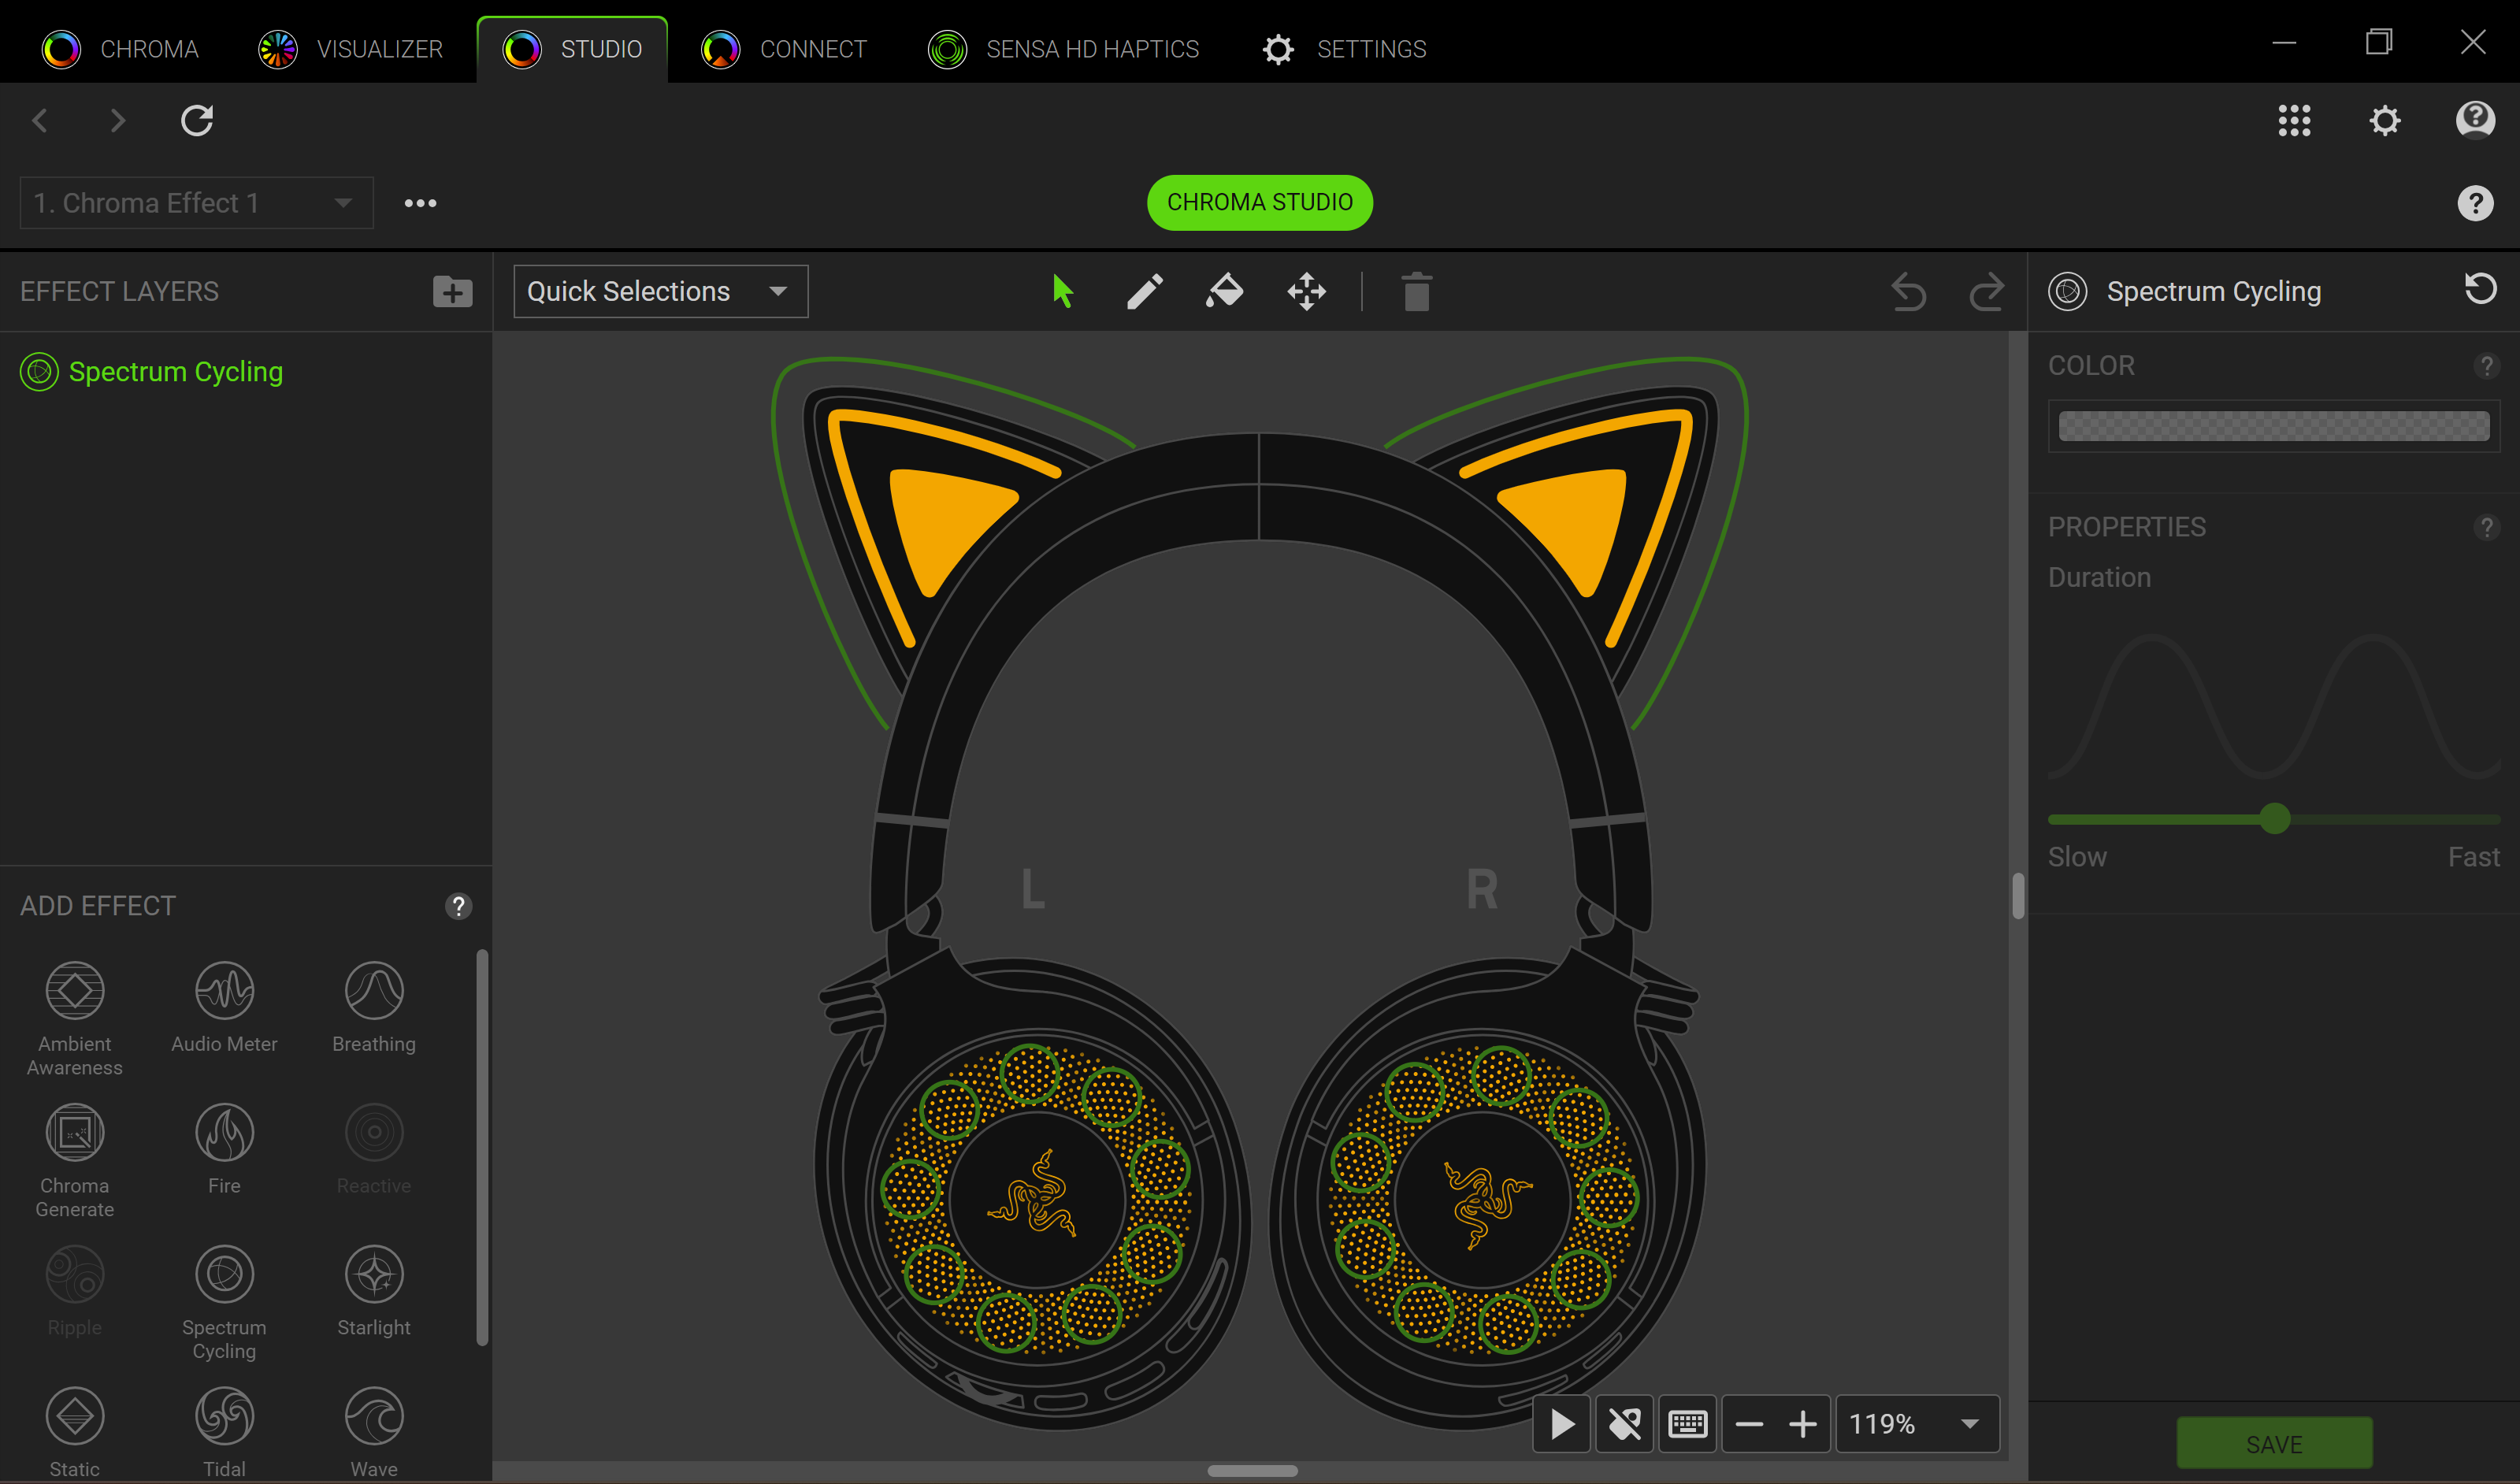Play the effect preview
The height and width of the screenshot is (1484, 2520).
click(x=1562, y=1423)
